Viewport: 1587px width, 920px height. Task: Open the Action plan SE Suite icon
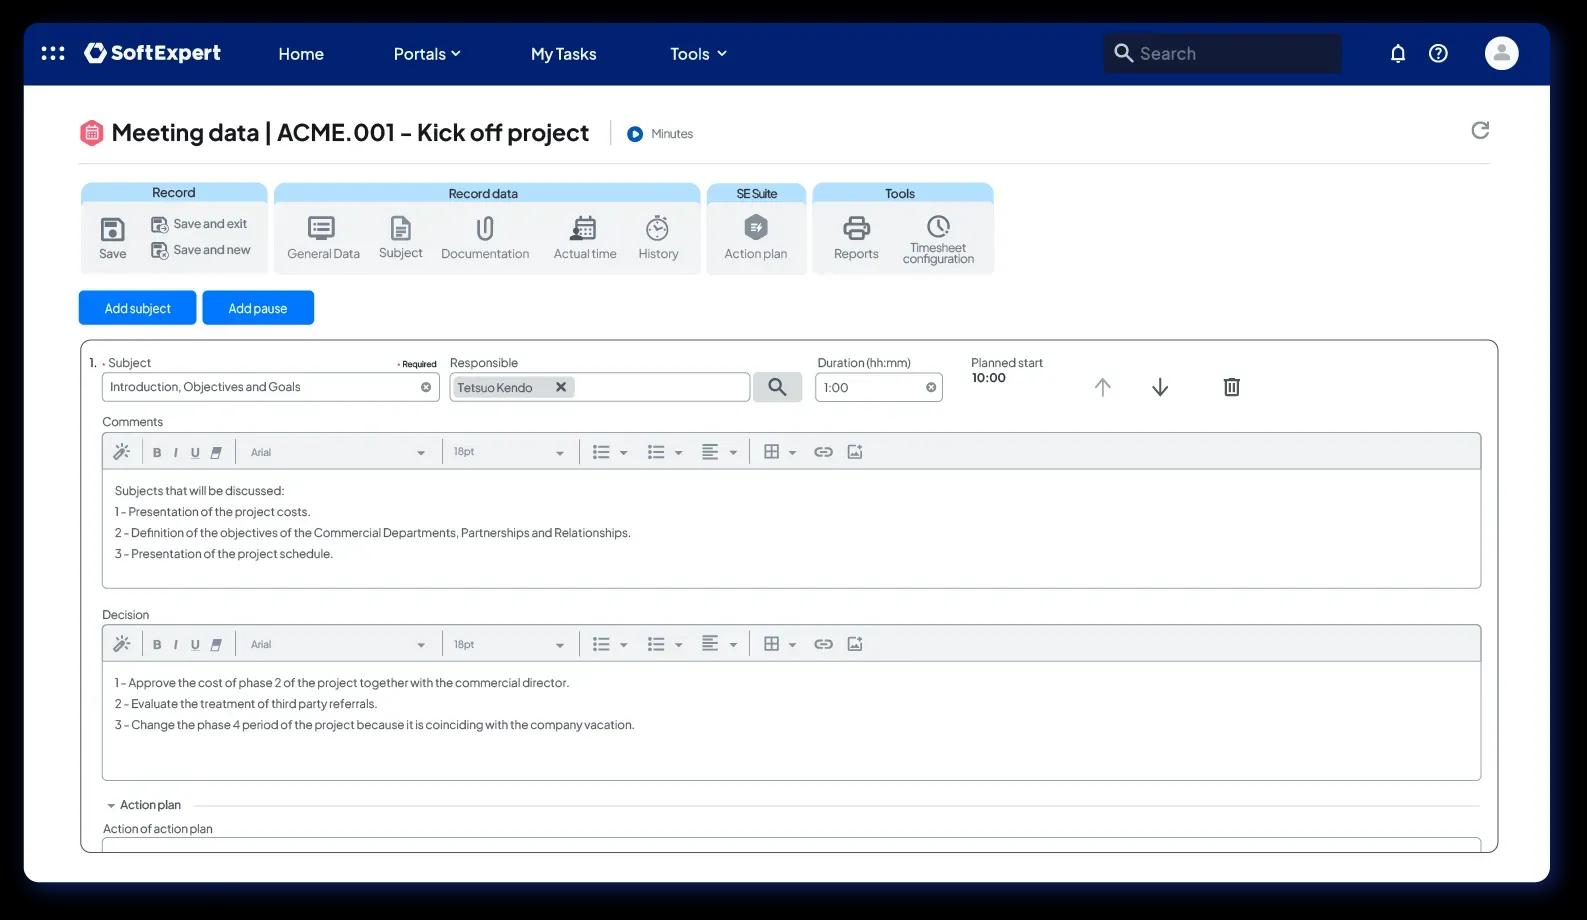pos(756,228)
